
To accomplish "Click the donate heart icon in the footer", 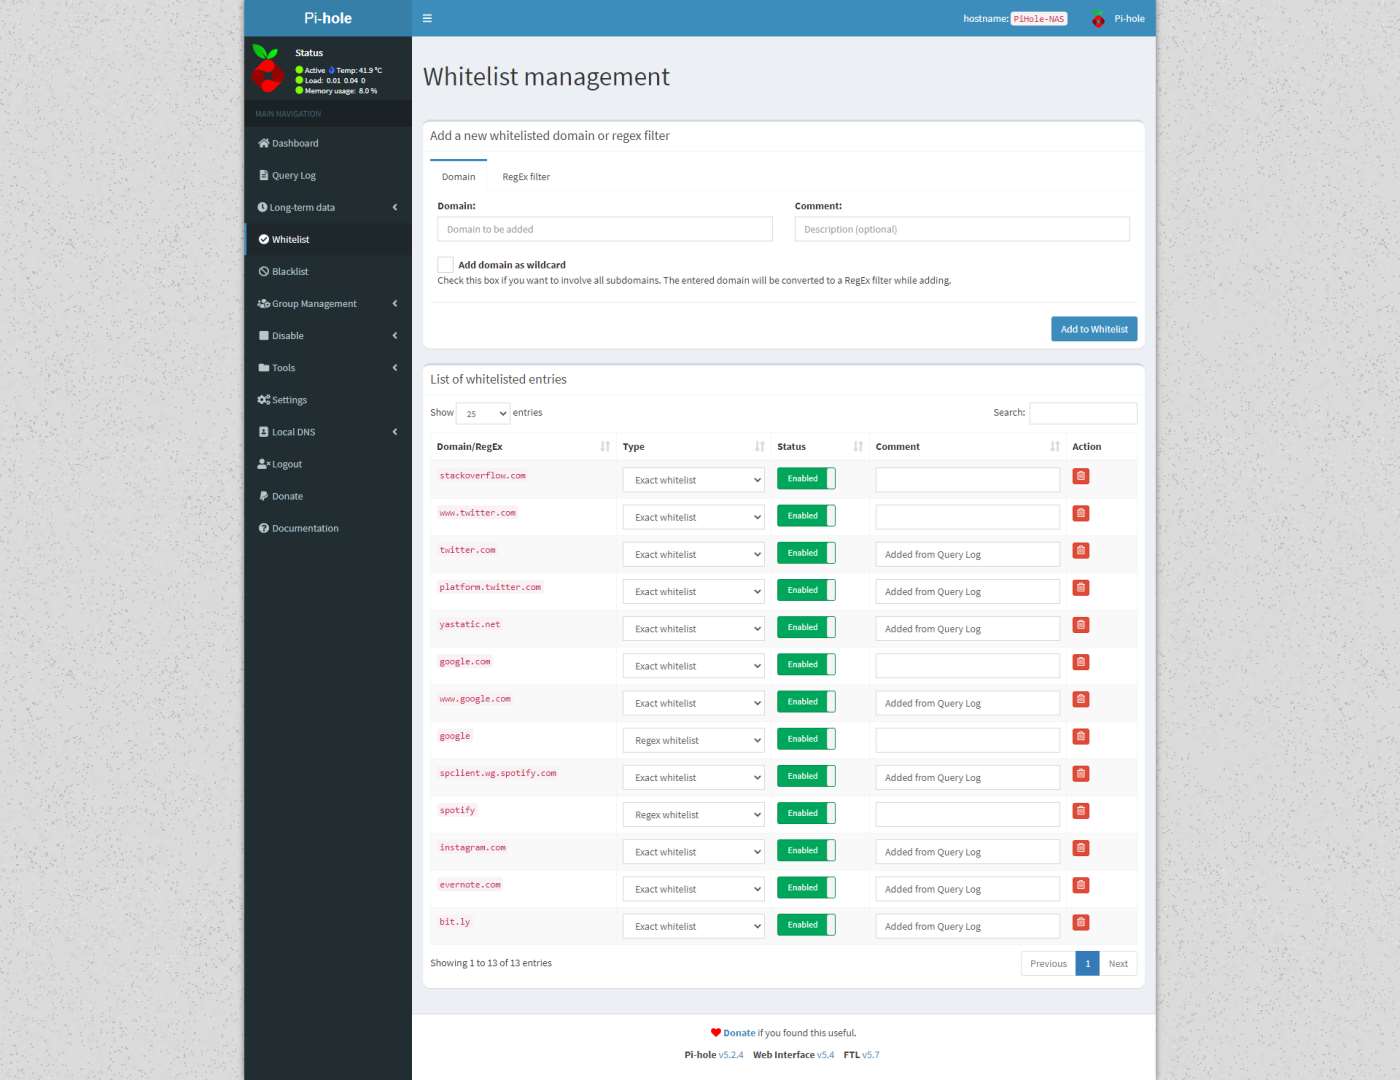I will point(716,1033).
